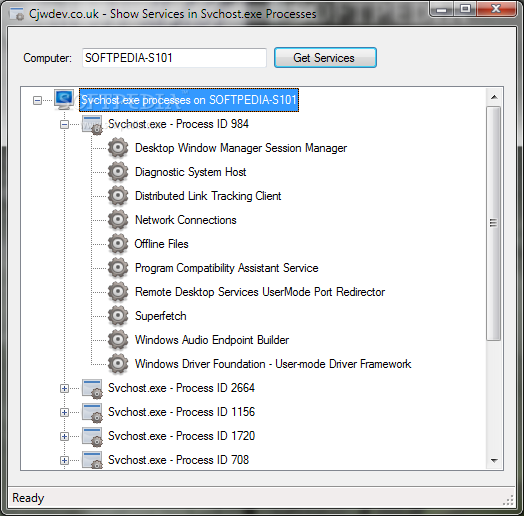This screenshot has height=516, width=524.
Task: Select 'Network Connections' service
Action: coord(185,220)
